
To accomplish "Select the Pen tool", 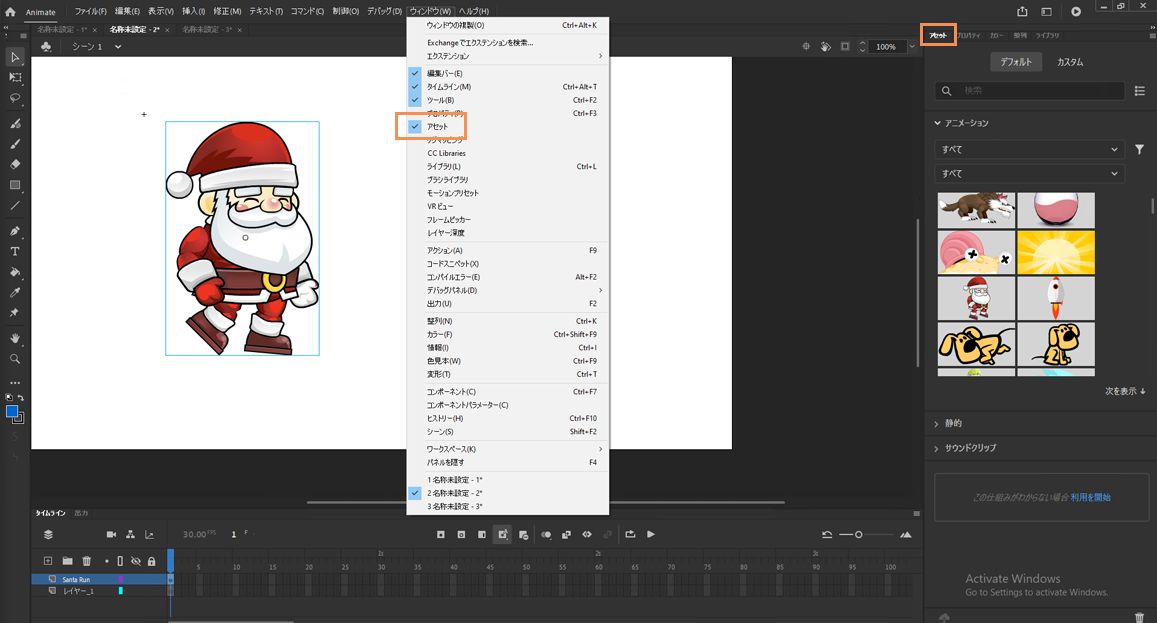I will [15, 230].
